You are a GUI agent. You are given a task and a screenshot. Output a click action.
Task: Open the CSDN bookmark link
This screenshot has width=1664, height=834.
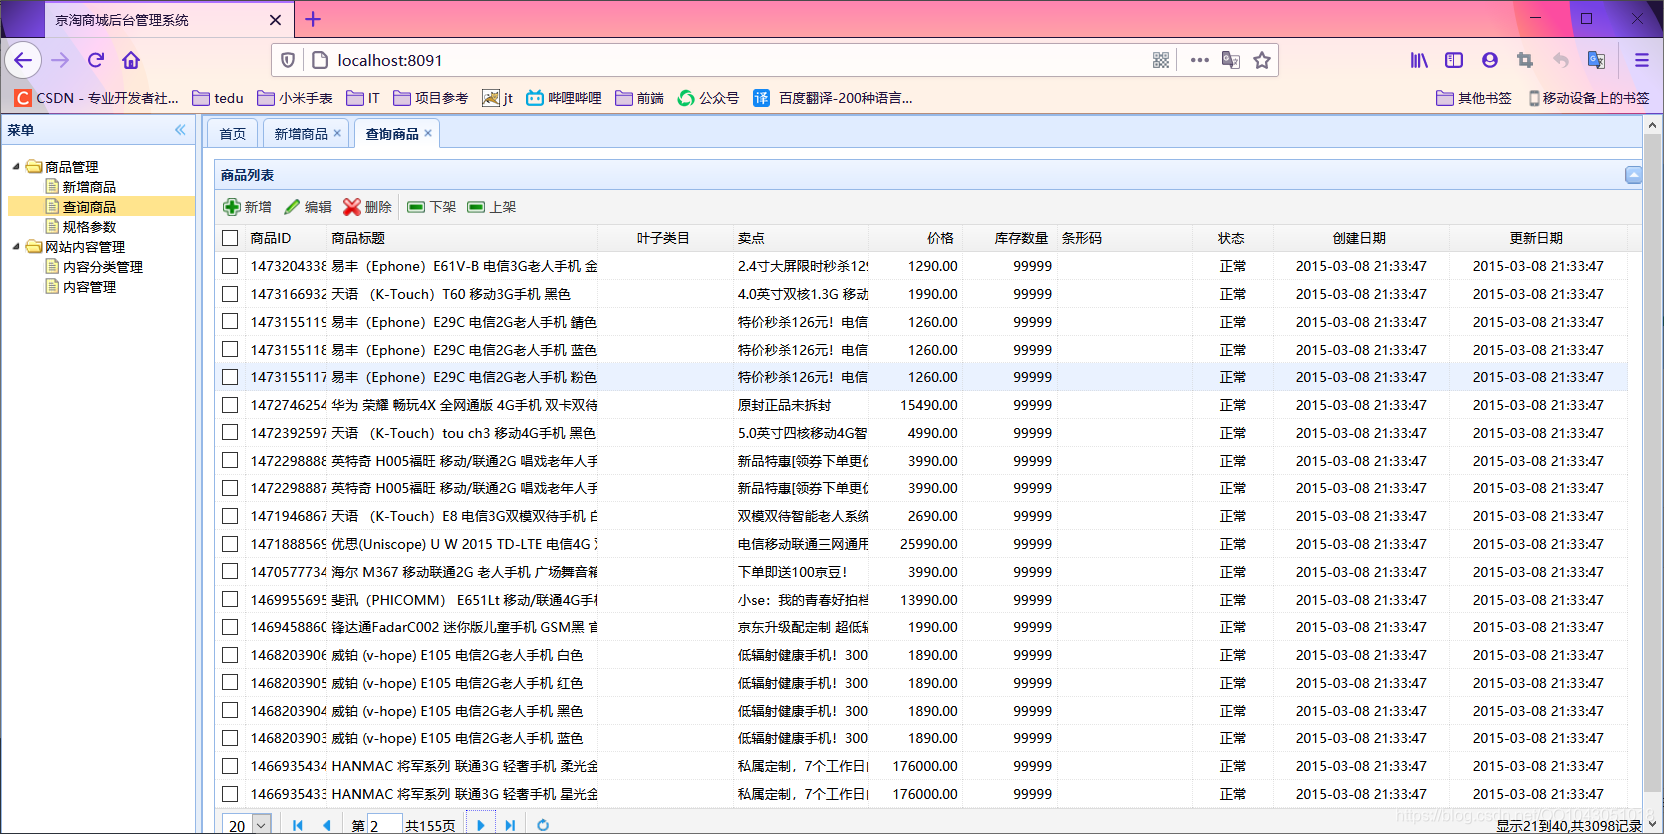click(96, 98)
